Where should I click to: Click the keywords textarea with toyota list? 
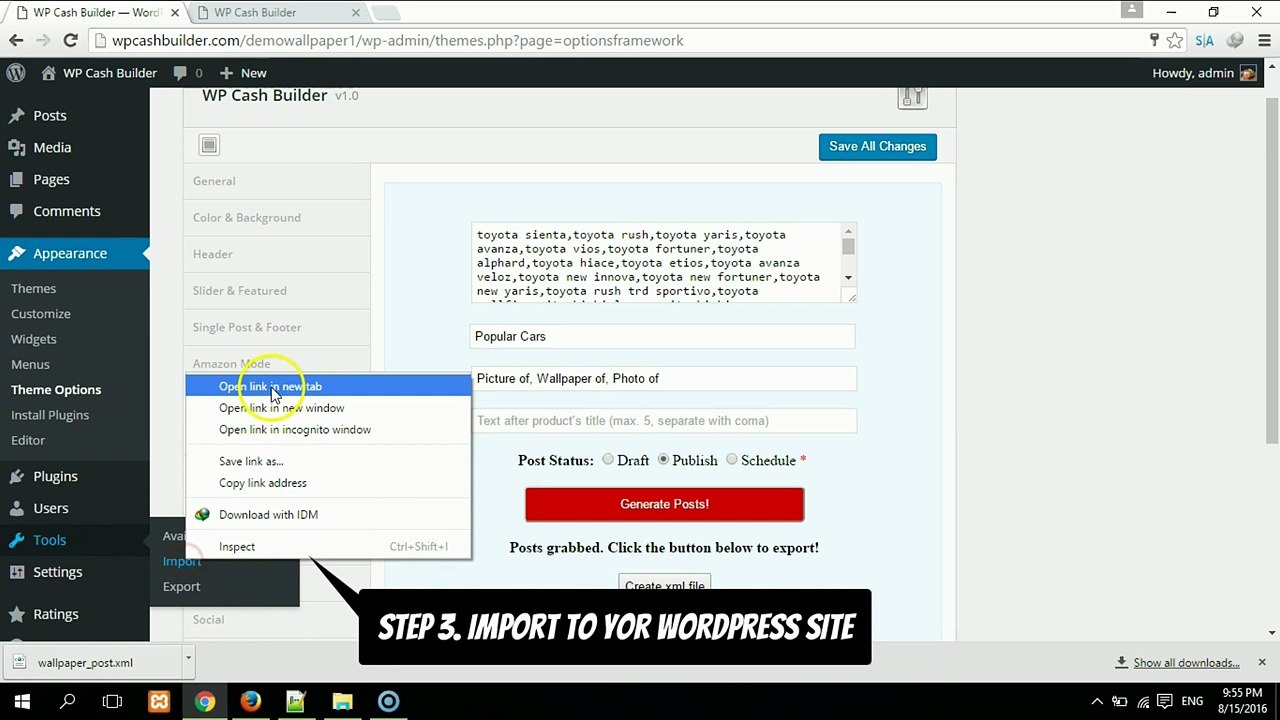(663, 263)
